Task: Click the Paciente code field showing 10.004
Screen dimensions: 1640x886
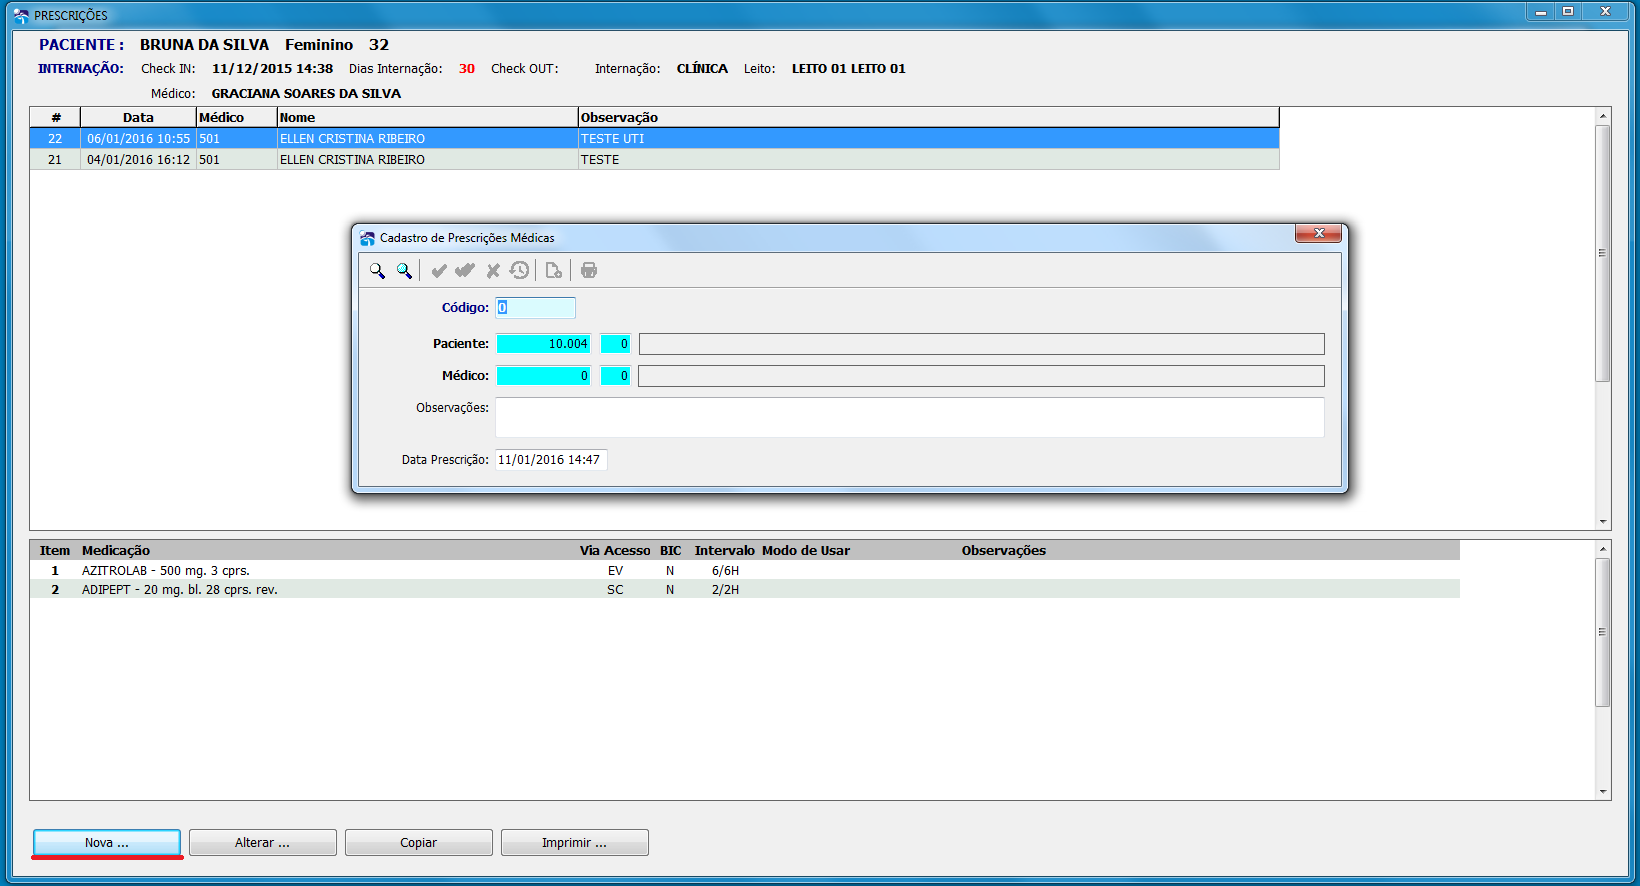Action: click(x=543, y=344)
